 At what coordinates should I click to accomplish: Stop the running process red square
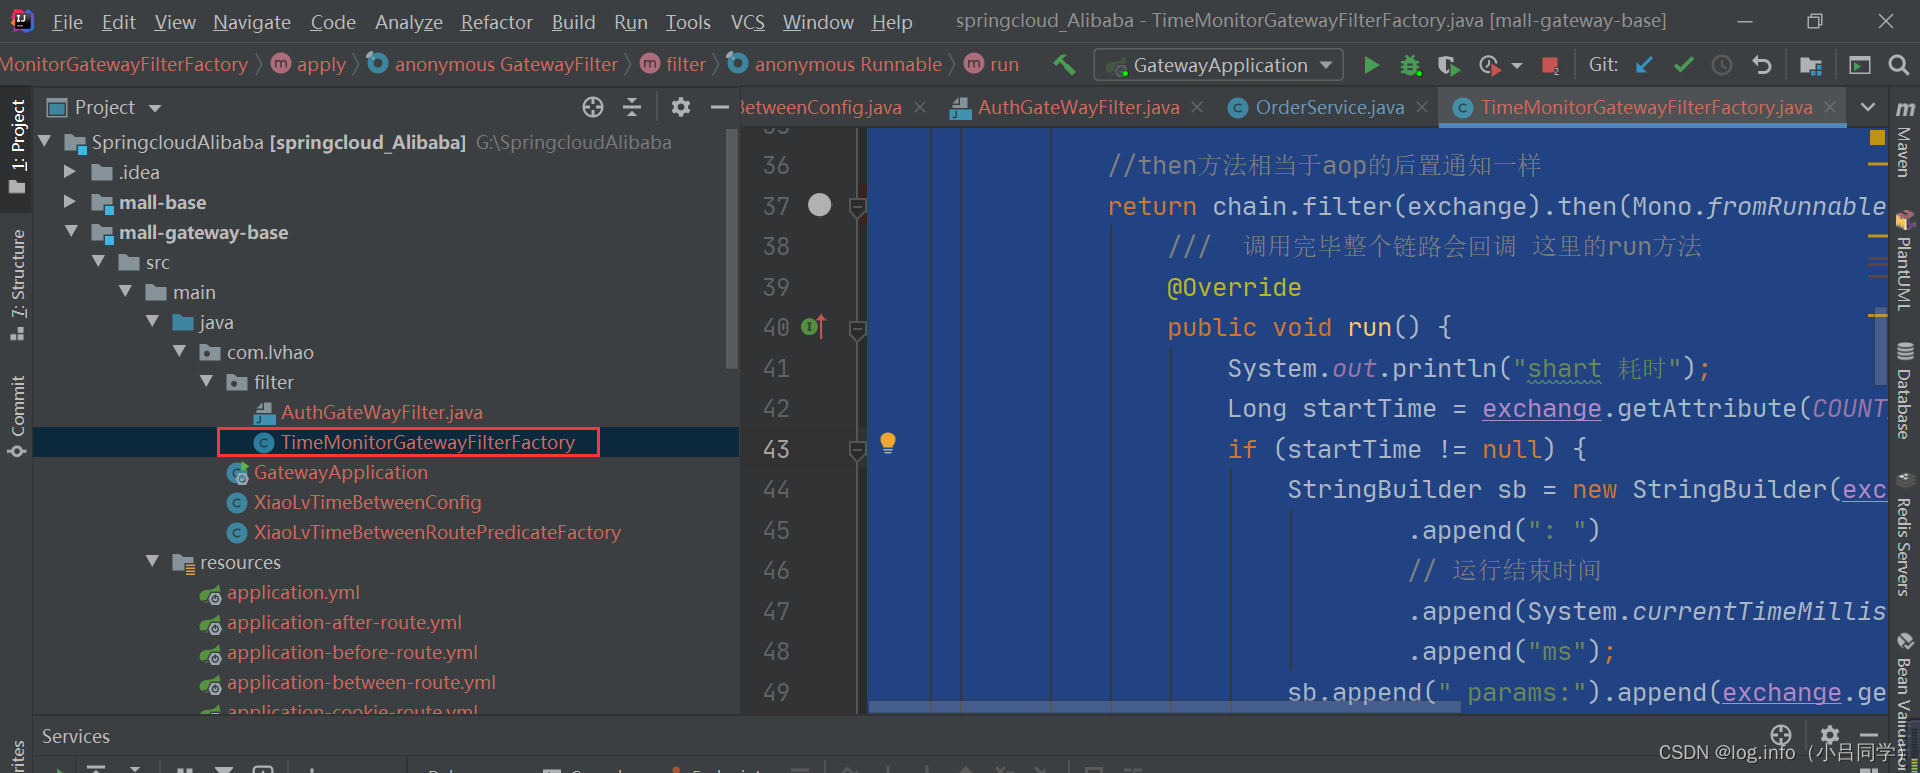coord(1550,65)
